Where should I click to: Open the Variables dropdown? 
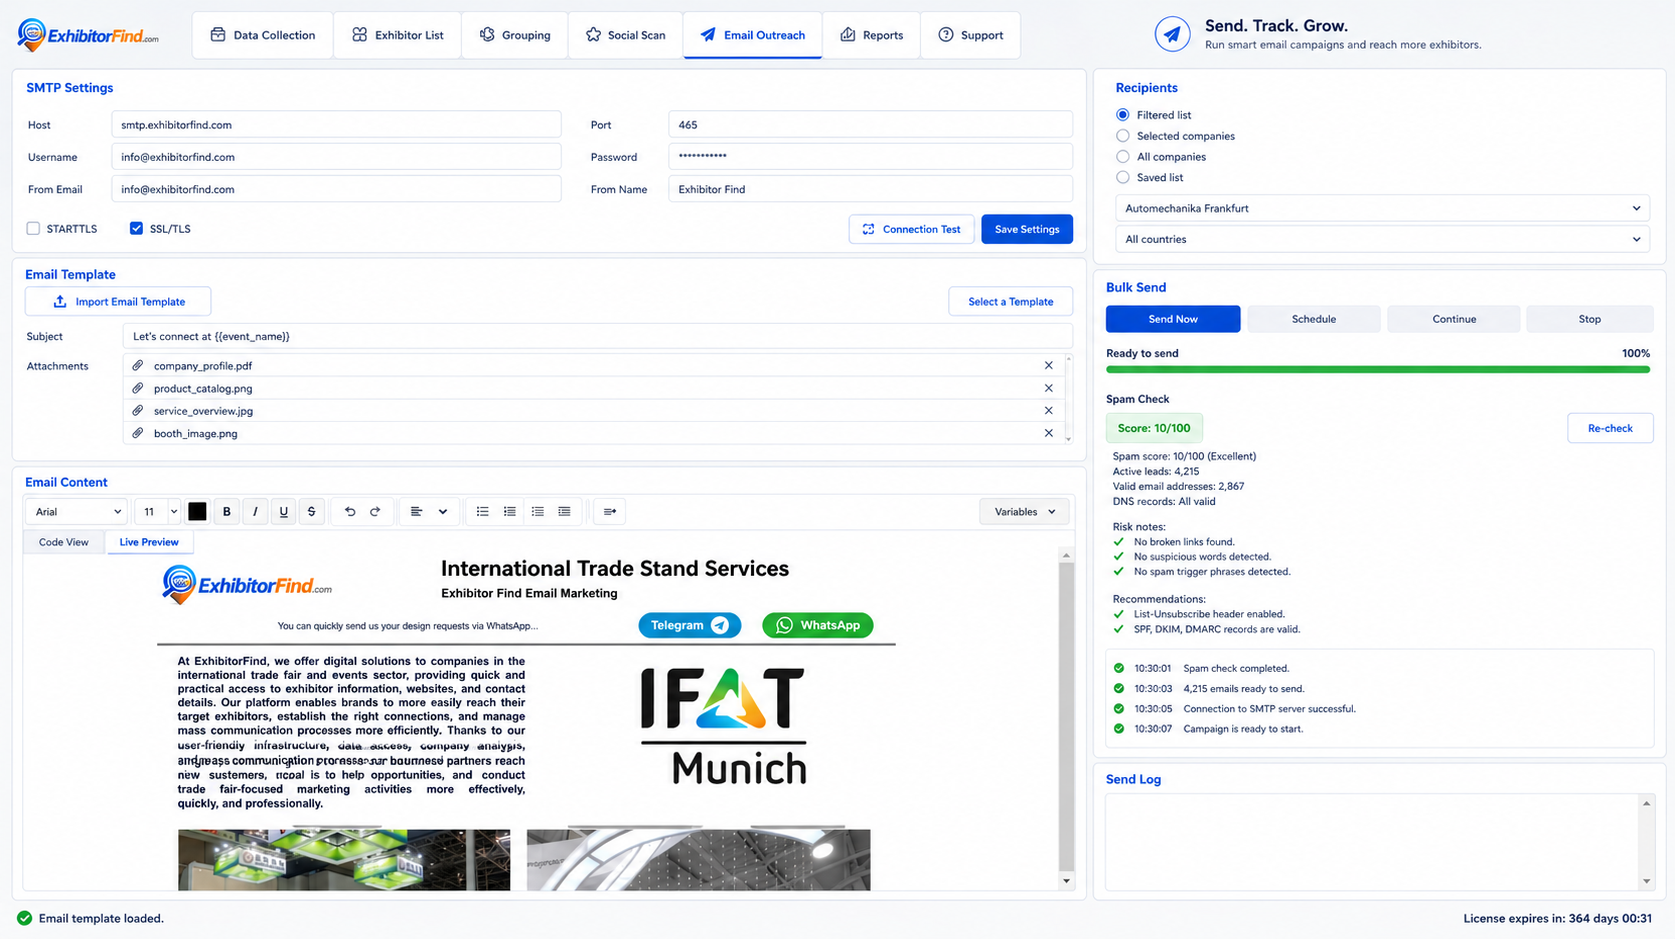1024,512
